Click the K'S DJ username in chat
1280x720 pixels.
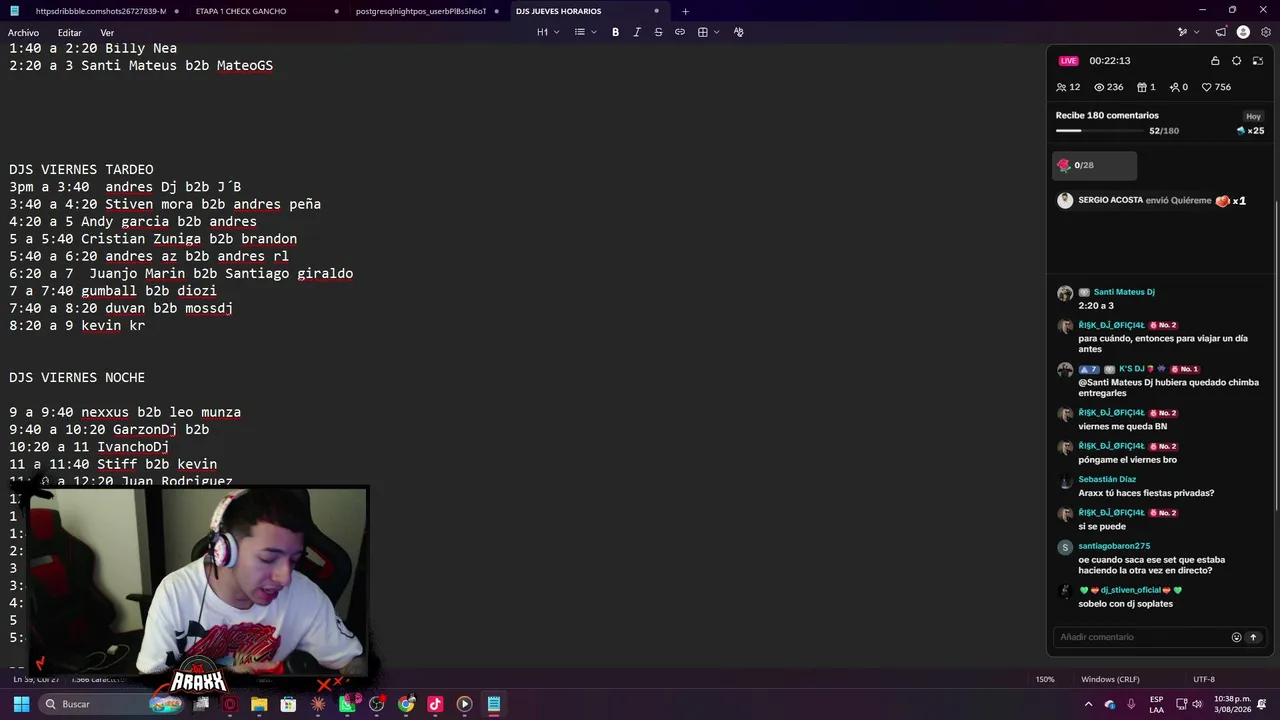1131,369
